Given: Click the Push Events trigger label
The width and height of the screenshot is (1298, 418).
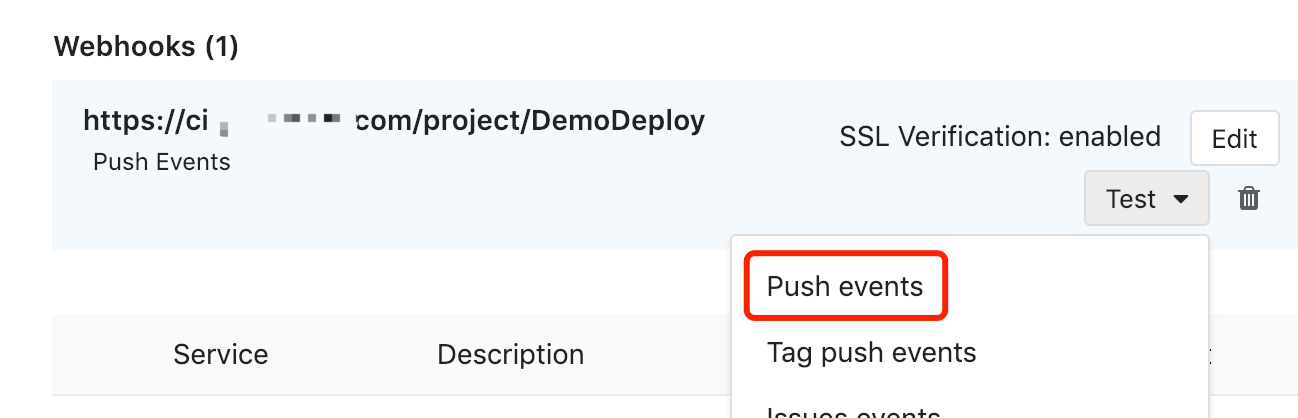Looking at the screenshot, I should click(162, 162).
